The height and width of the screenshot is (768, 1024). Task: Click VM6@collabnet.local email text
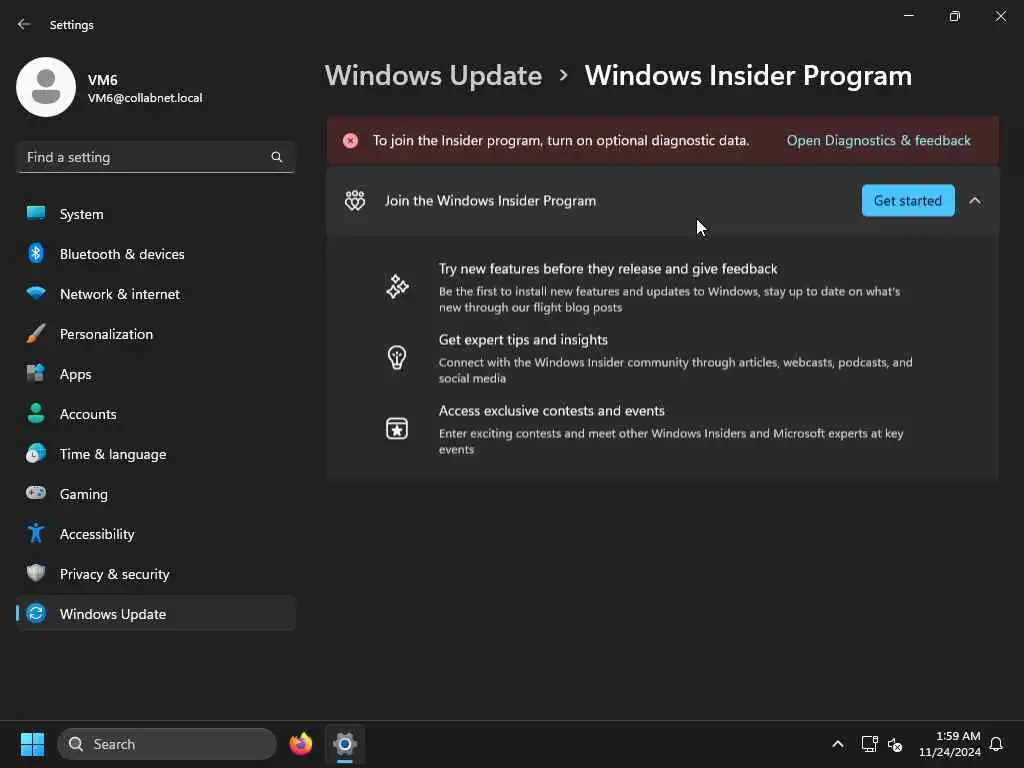(145, 98)
